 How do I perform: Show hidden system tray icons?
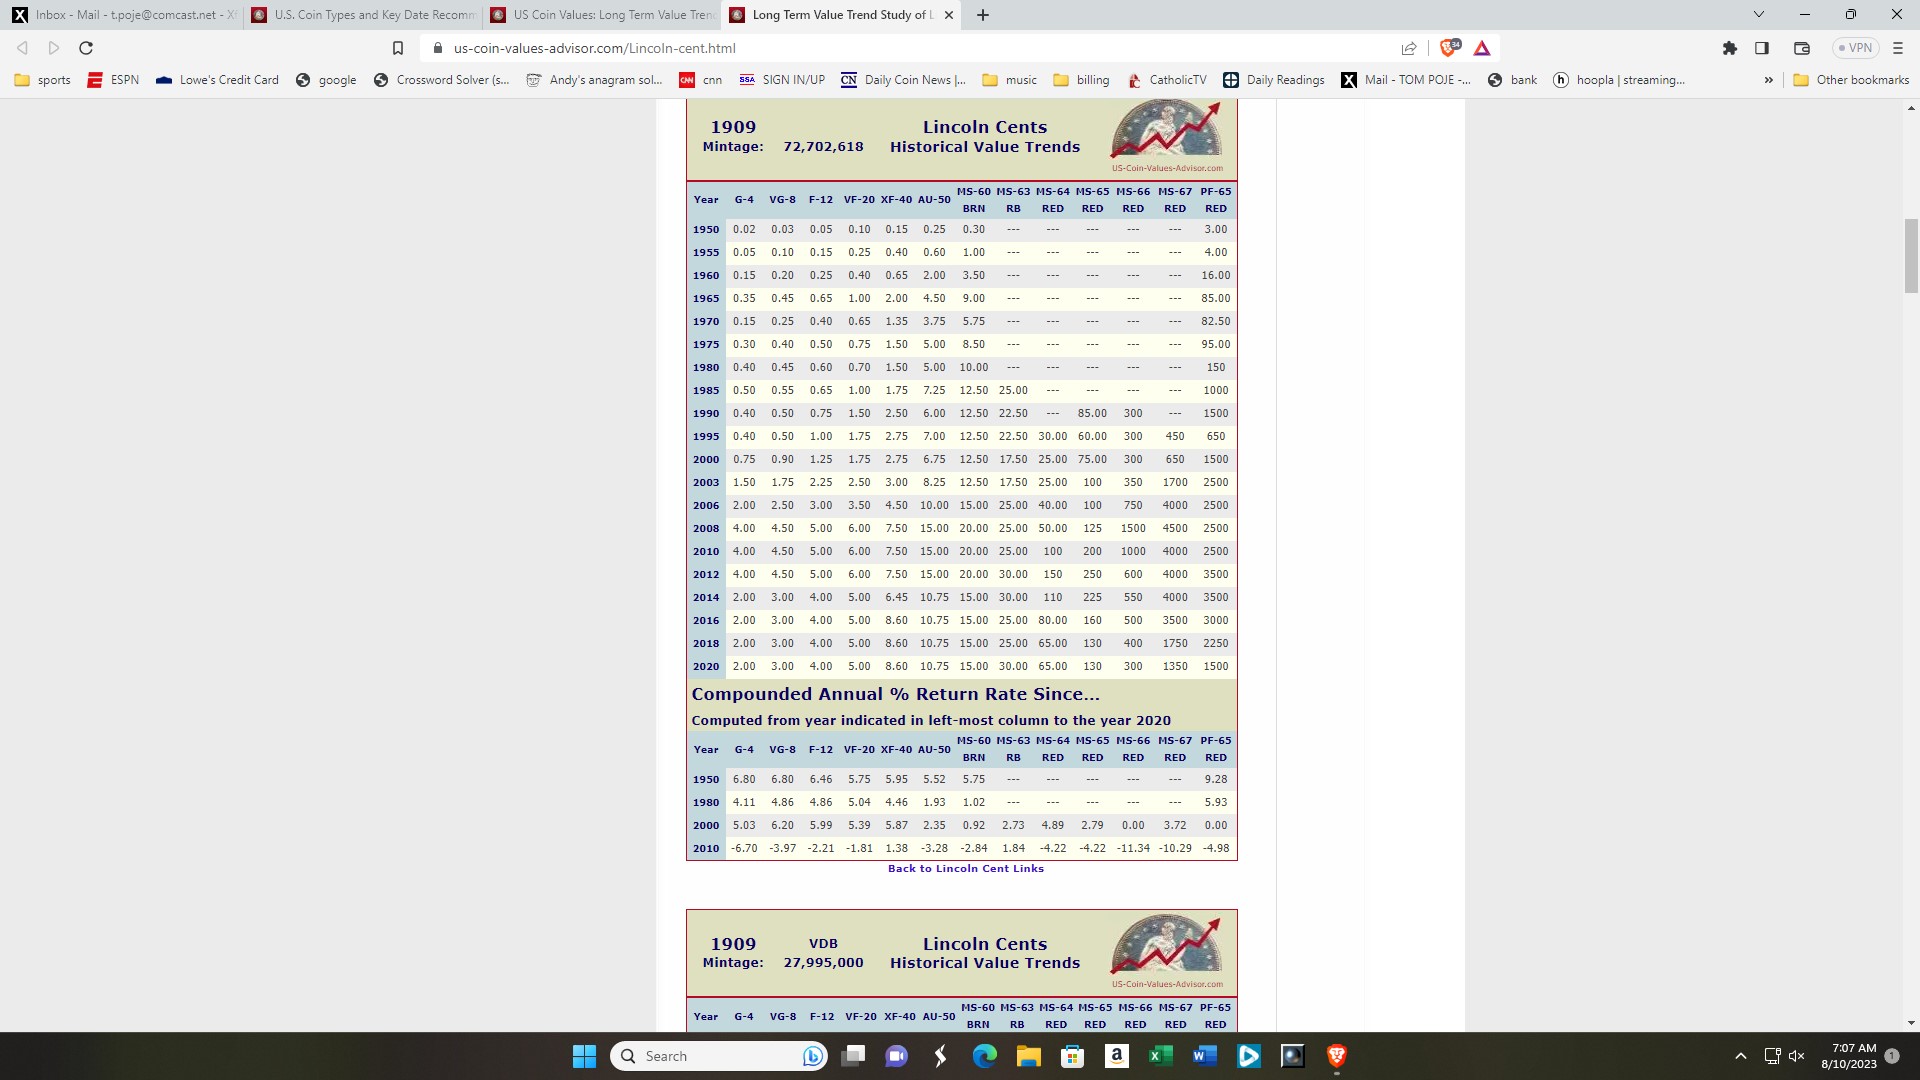(1740, 1056)
